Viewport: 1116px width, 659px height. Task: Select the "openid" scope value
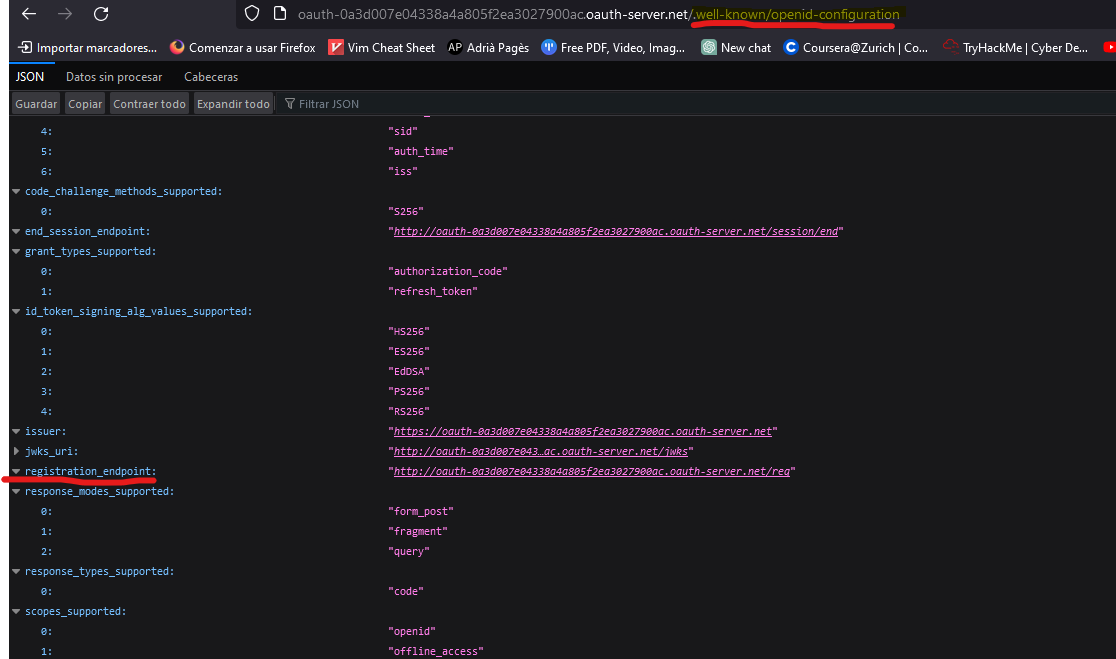[411, 631]
